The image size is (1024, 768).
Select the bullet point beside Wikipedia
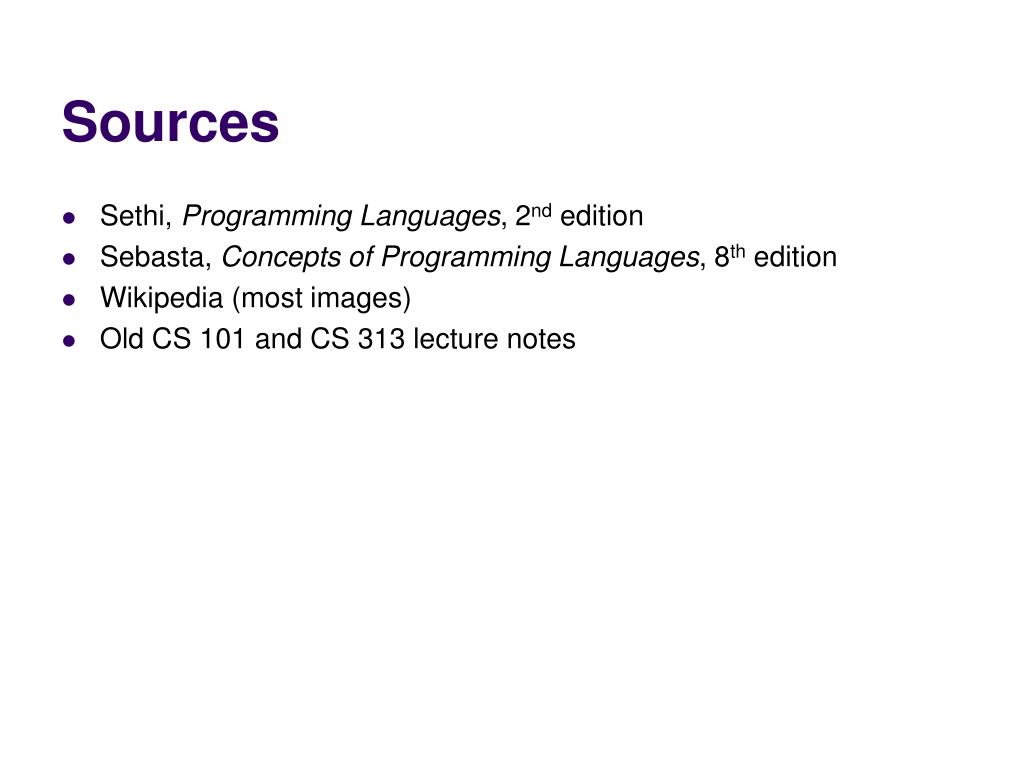pyautogui.click(x=69, y=300)
